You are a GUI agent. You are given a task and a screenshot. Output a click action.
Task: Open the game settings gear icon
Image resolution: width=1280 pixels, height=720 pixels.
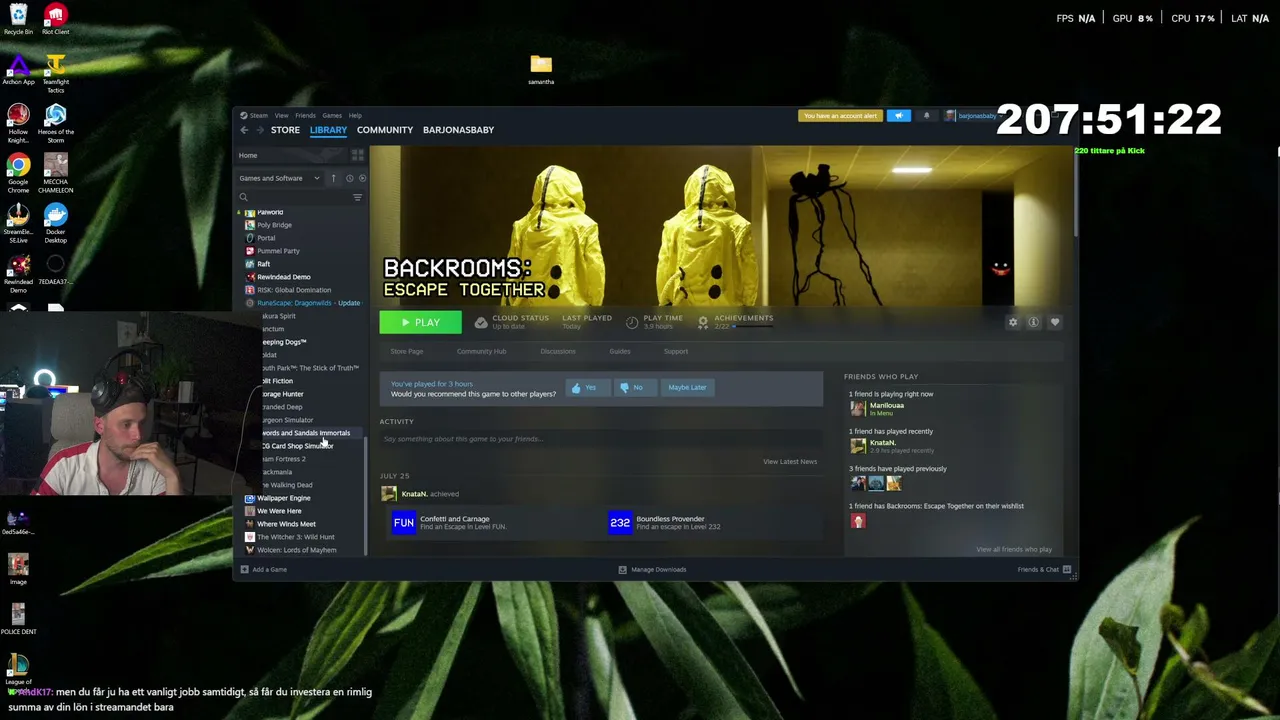1013,322
